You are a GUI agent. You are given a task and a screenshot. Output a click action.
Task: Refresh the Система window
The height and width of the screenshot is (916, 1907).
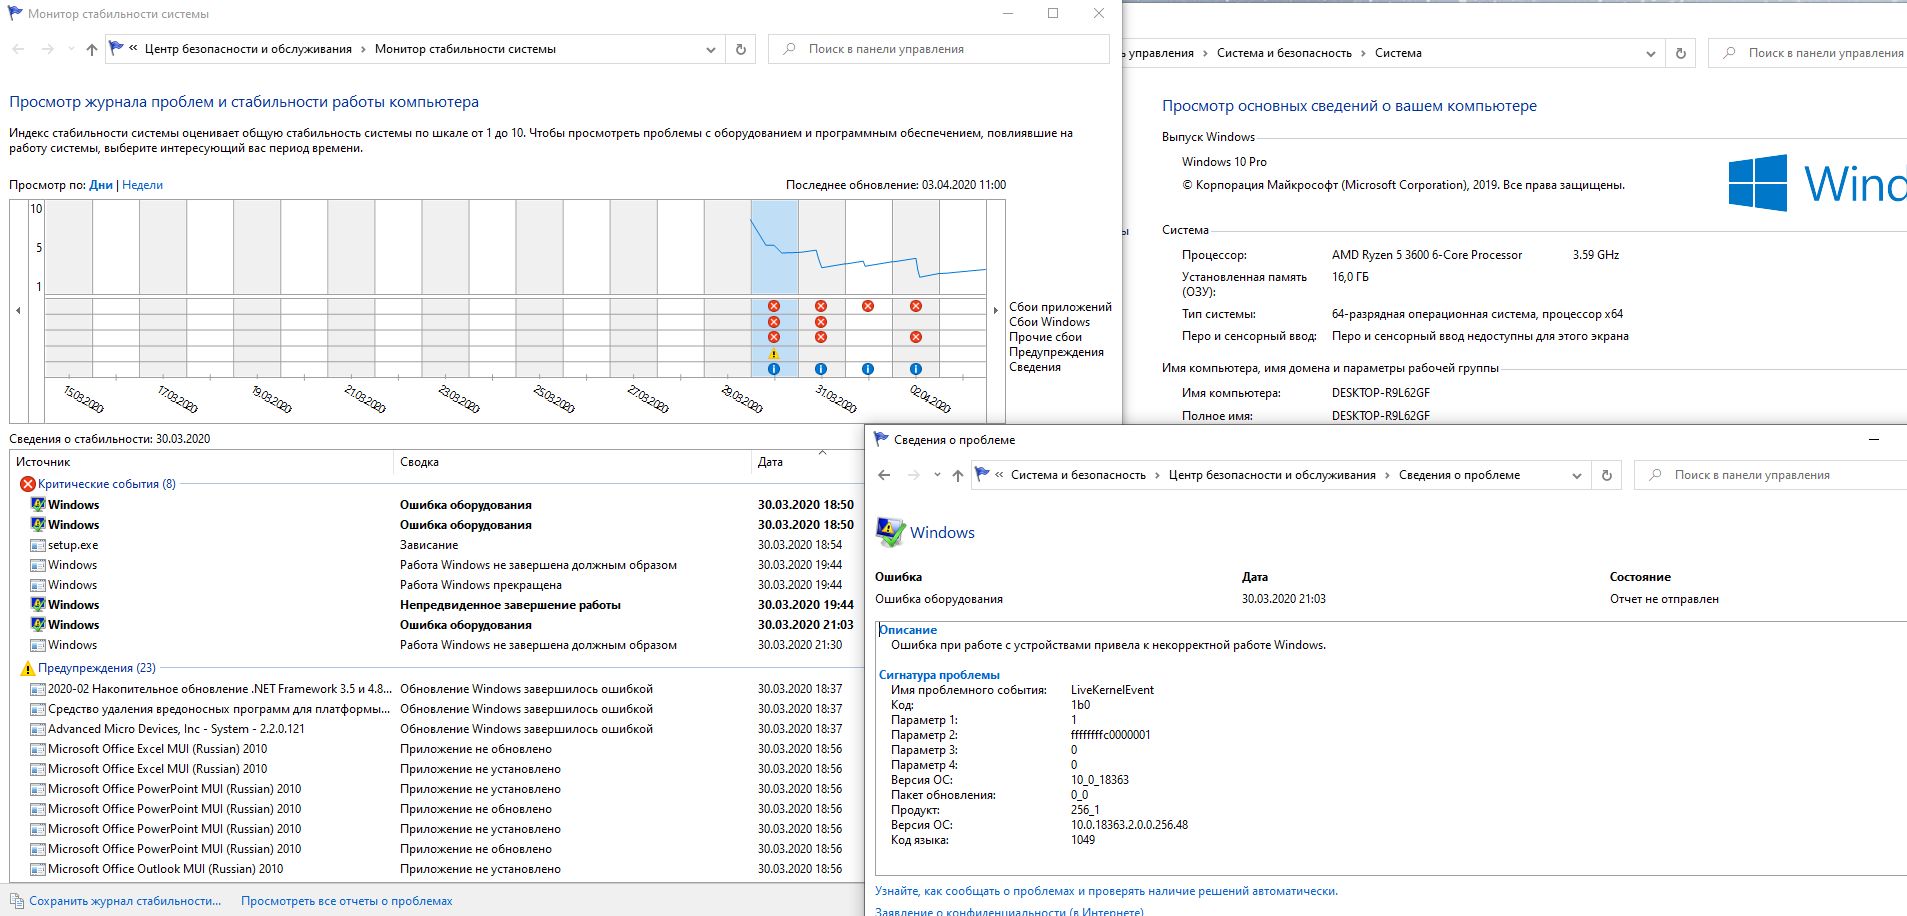coord(1681,53)
